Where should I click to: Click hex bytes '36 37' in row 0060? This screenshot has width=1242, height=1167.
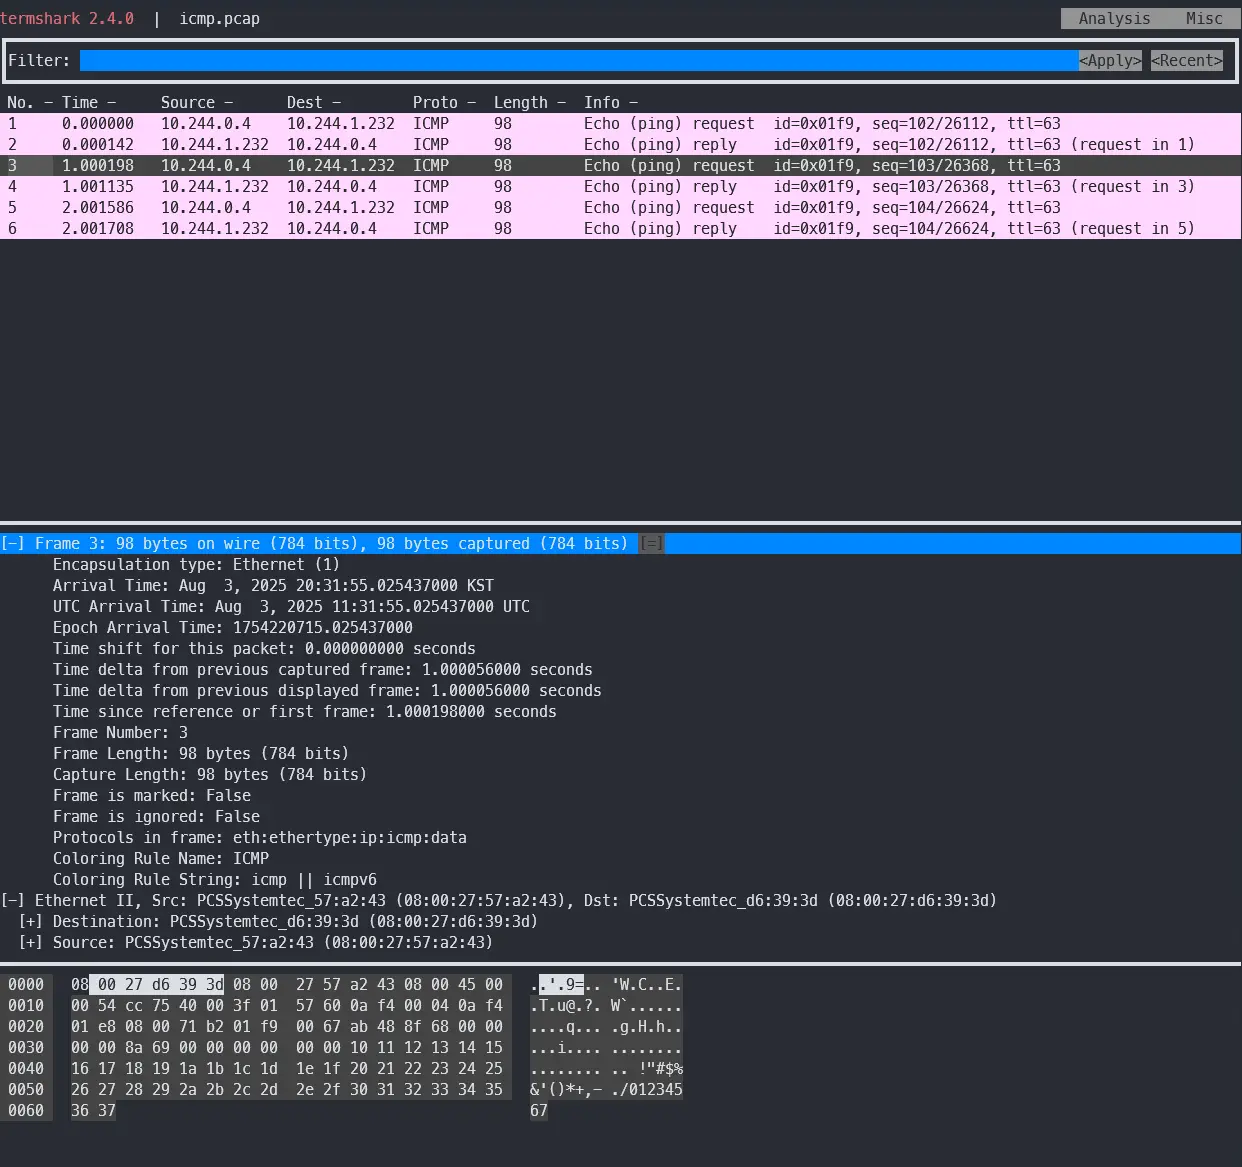(93, 1110)
